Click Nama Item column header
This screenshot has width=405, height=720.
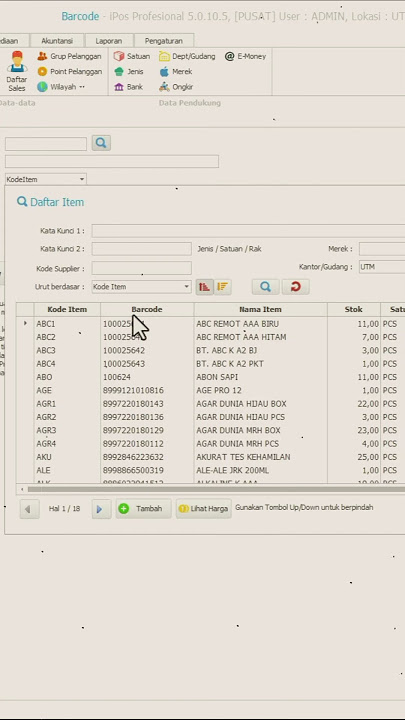[260, 309]
